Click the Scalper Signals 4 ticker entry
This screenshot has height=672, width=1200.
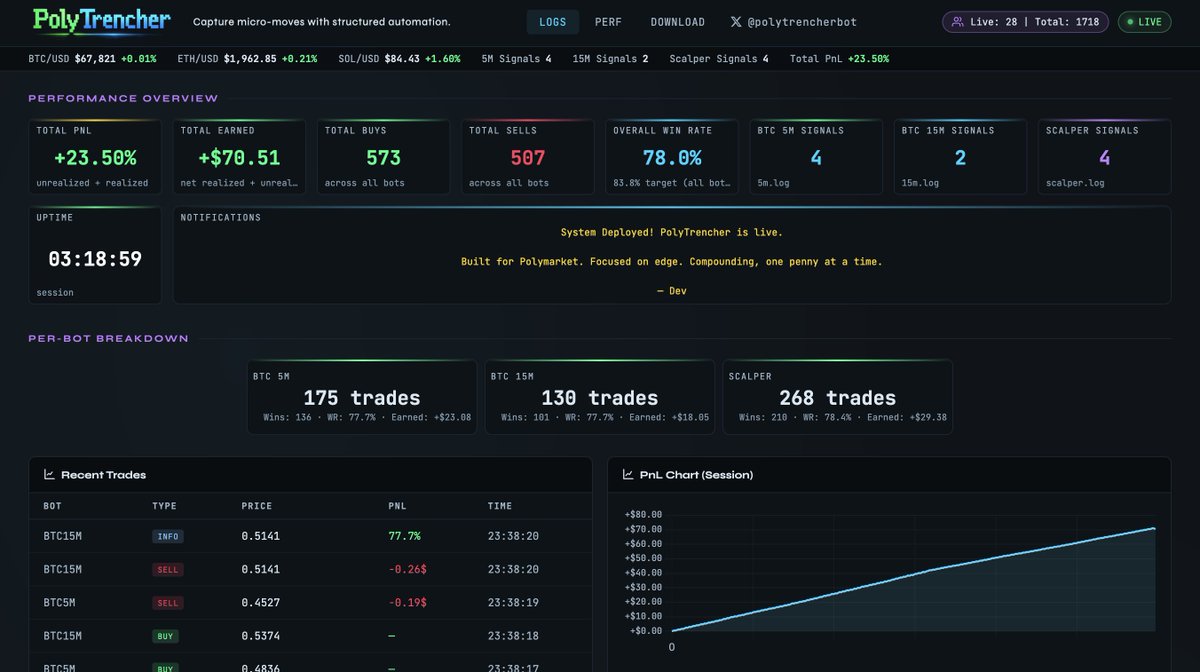coord(719,59)
